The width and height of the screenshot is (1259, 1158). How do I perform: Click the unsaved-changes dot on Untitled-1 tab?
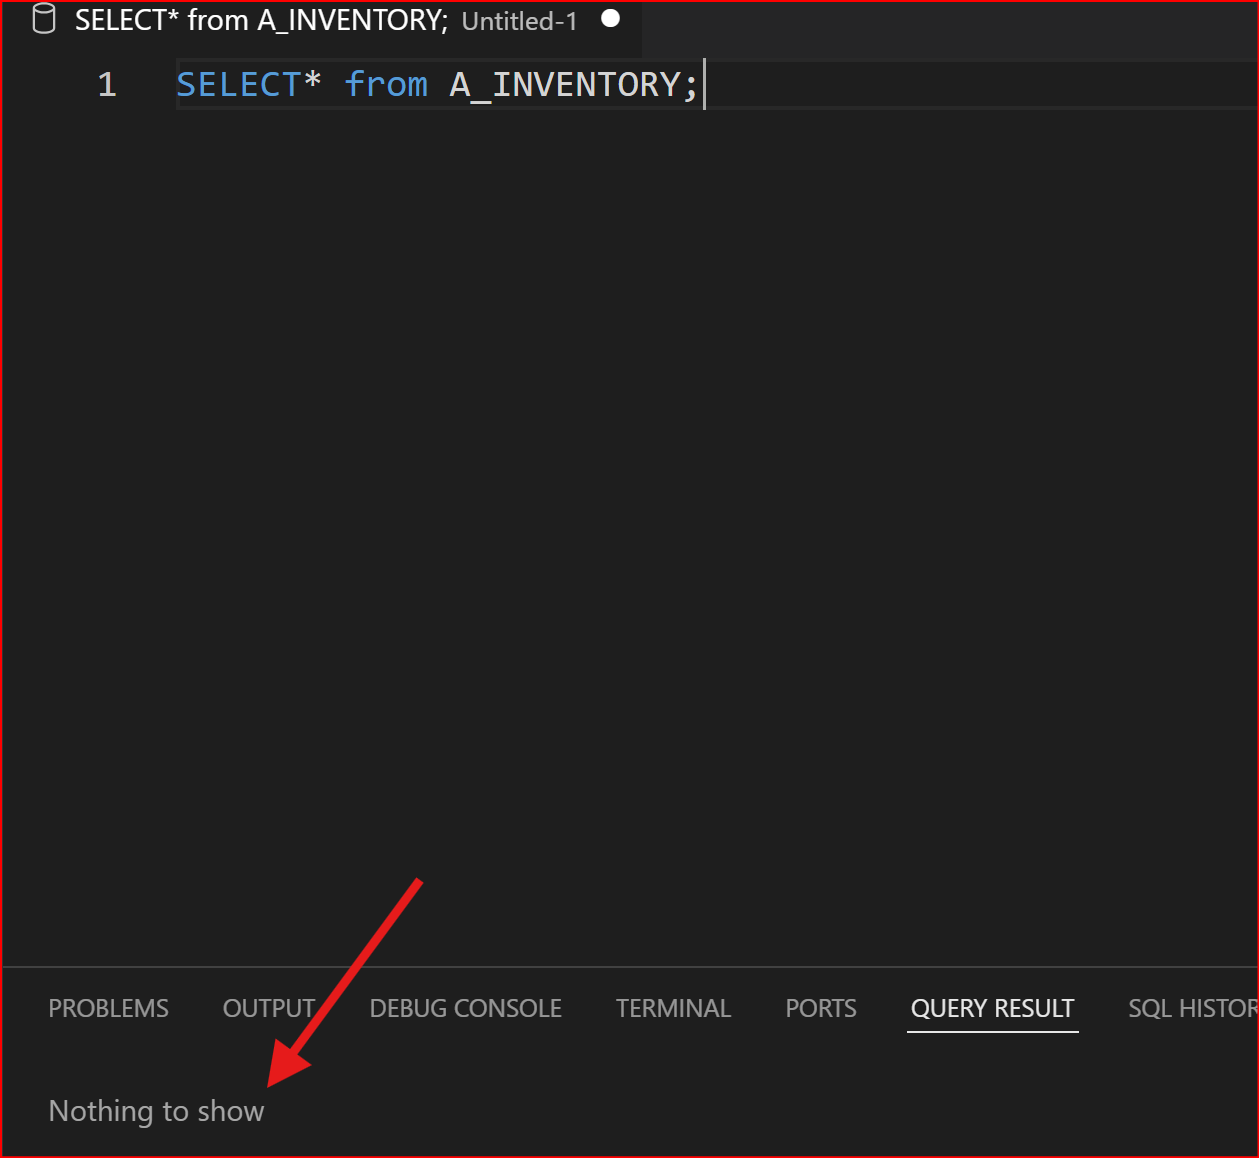[610, 19]
